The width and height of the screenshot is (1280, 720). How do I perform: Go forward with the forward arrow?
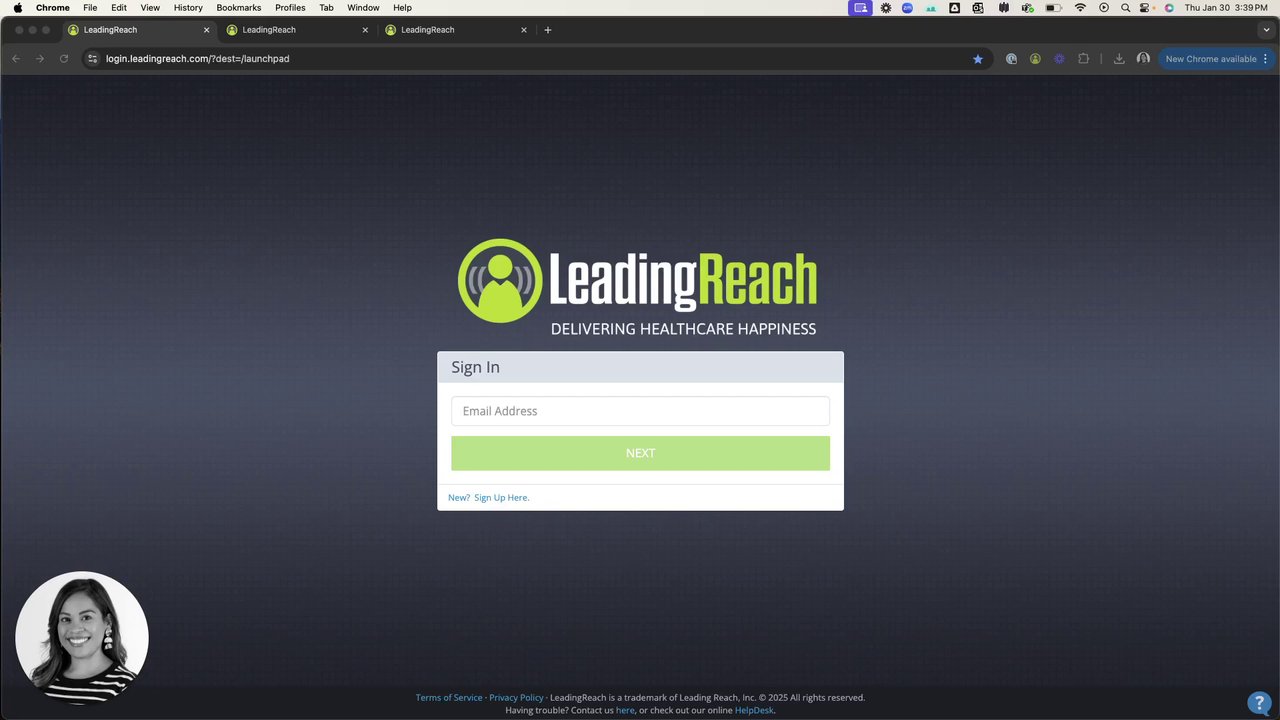(x=40, y=59)
